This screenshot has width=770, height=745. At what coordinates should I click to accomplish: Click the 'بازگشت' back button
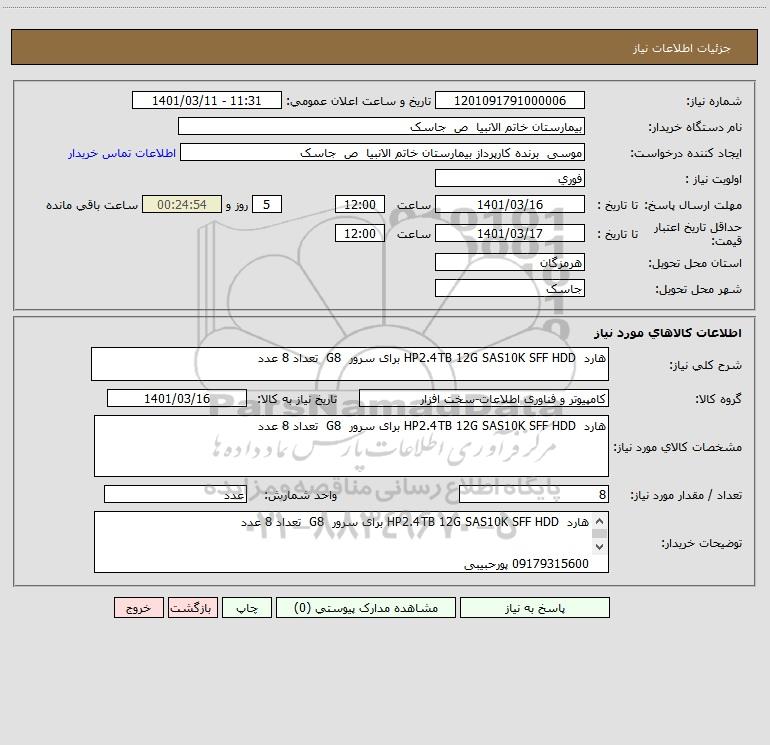tap(192, 607)
